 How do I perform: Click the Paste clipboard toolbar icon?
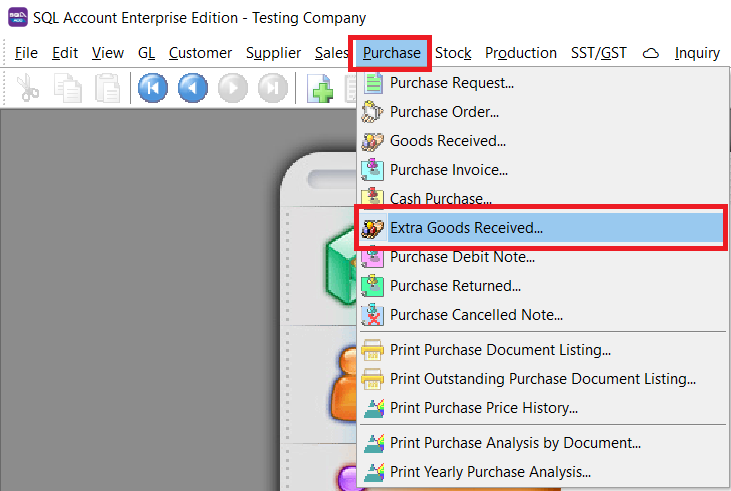(105, 89)
